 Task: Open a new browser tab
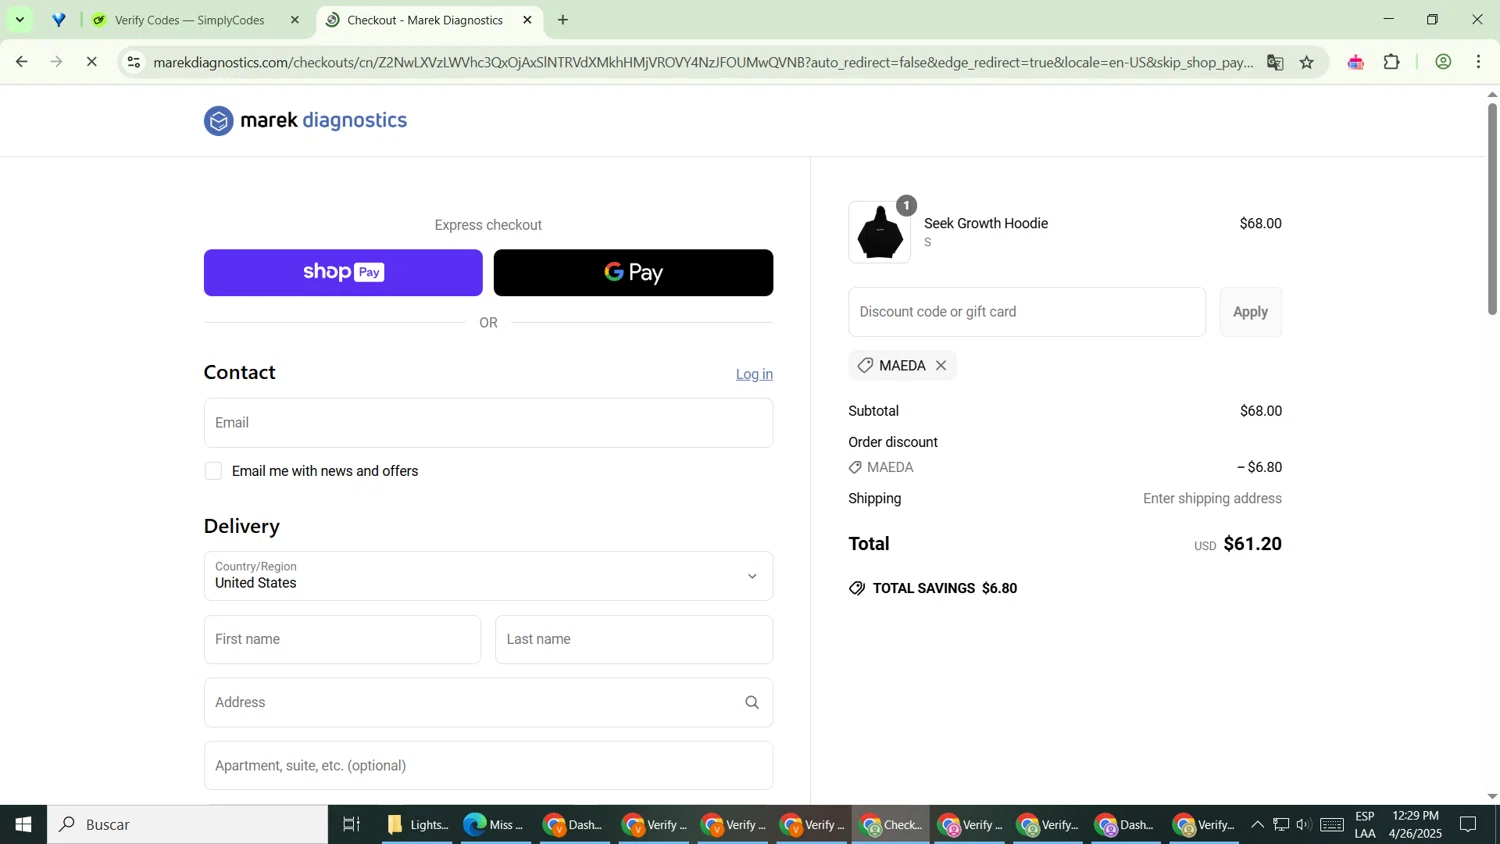563,20
